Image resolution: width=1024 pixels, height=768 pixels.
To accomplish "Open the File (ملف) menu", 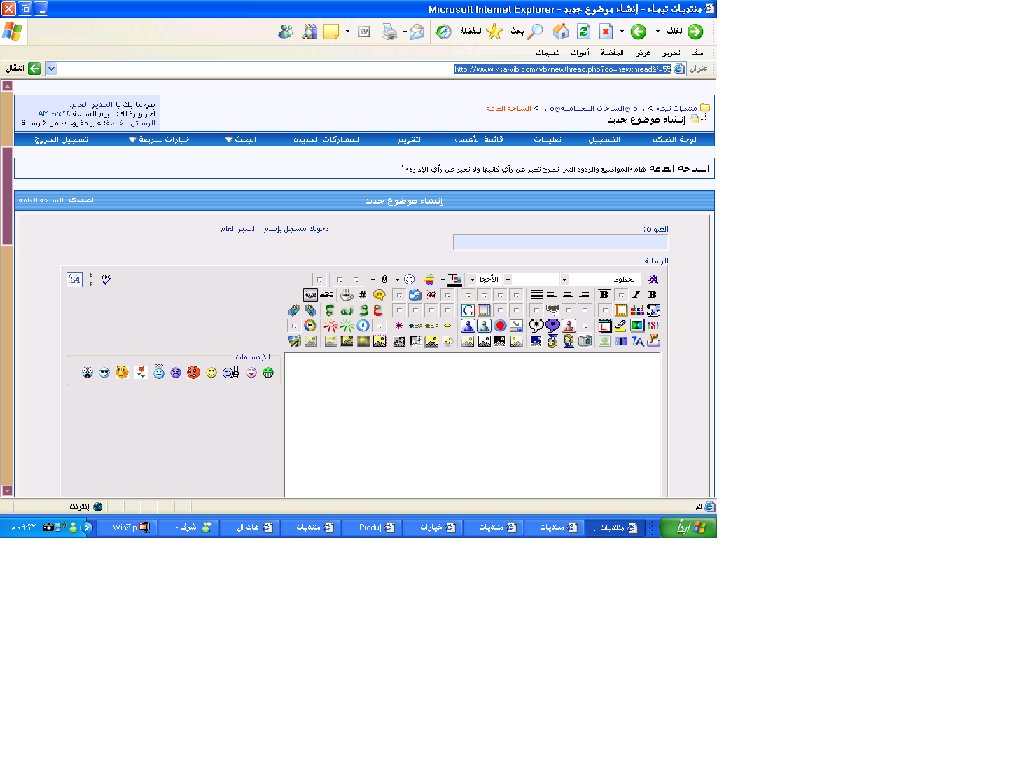I will 697,53.
